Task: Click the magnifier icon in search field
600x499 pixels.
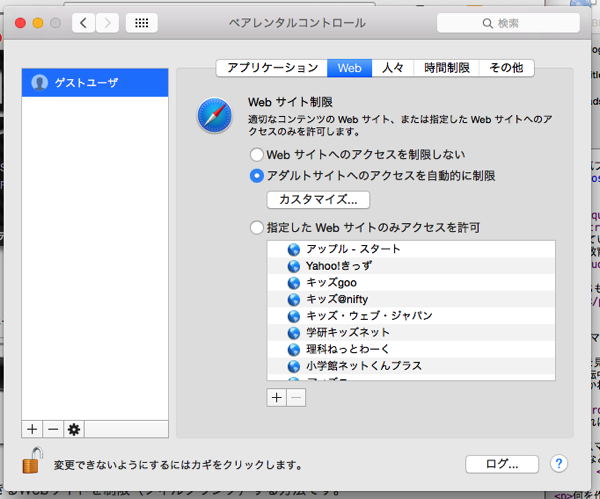Action: 487,23
